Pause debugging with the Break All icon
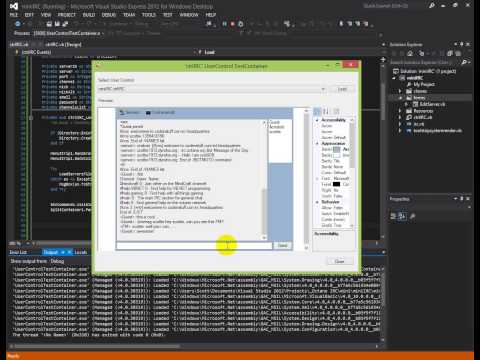Viewport: 480px width, 360px height. (225, 24)
